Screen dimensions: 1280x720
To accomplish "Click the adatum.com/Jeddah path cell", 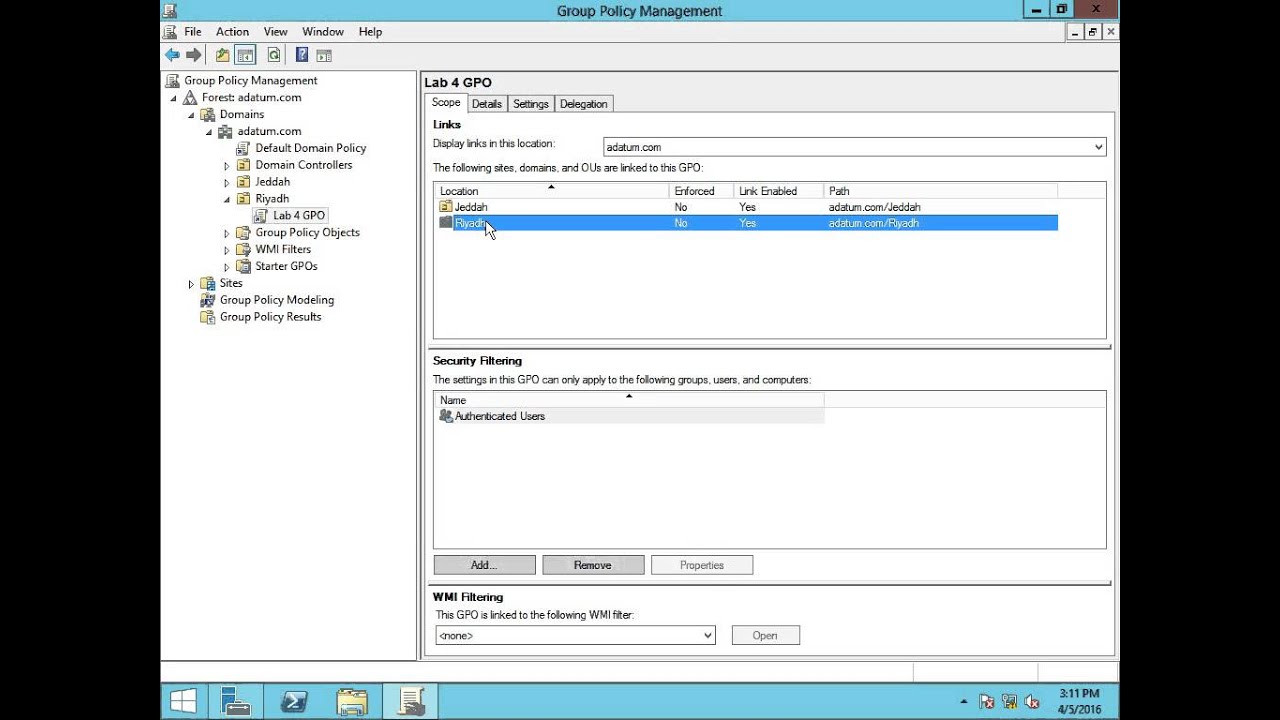I will tap(874, 207).
